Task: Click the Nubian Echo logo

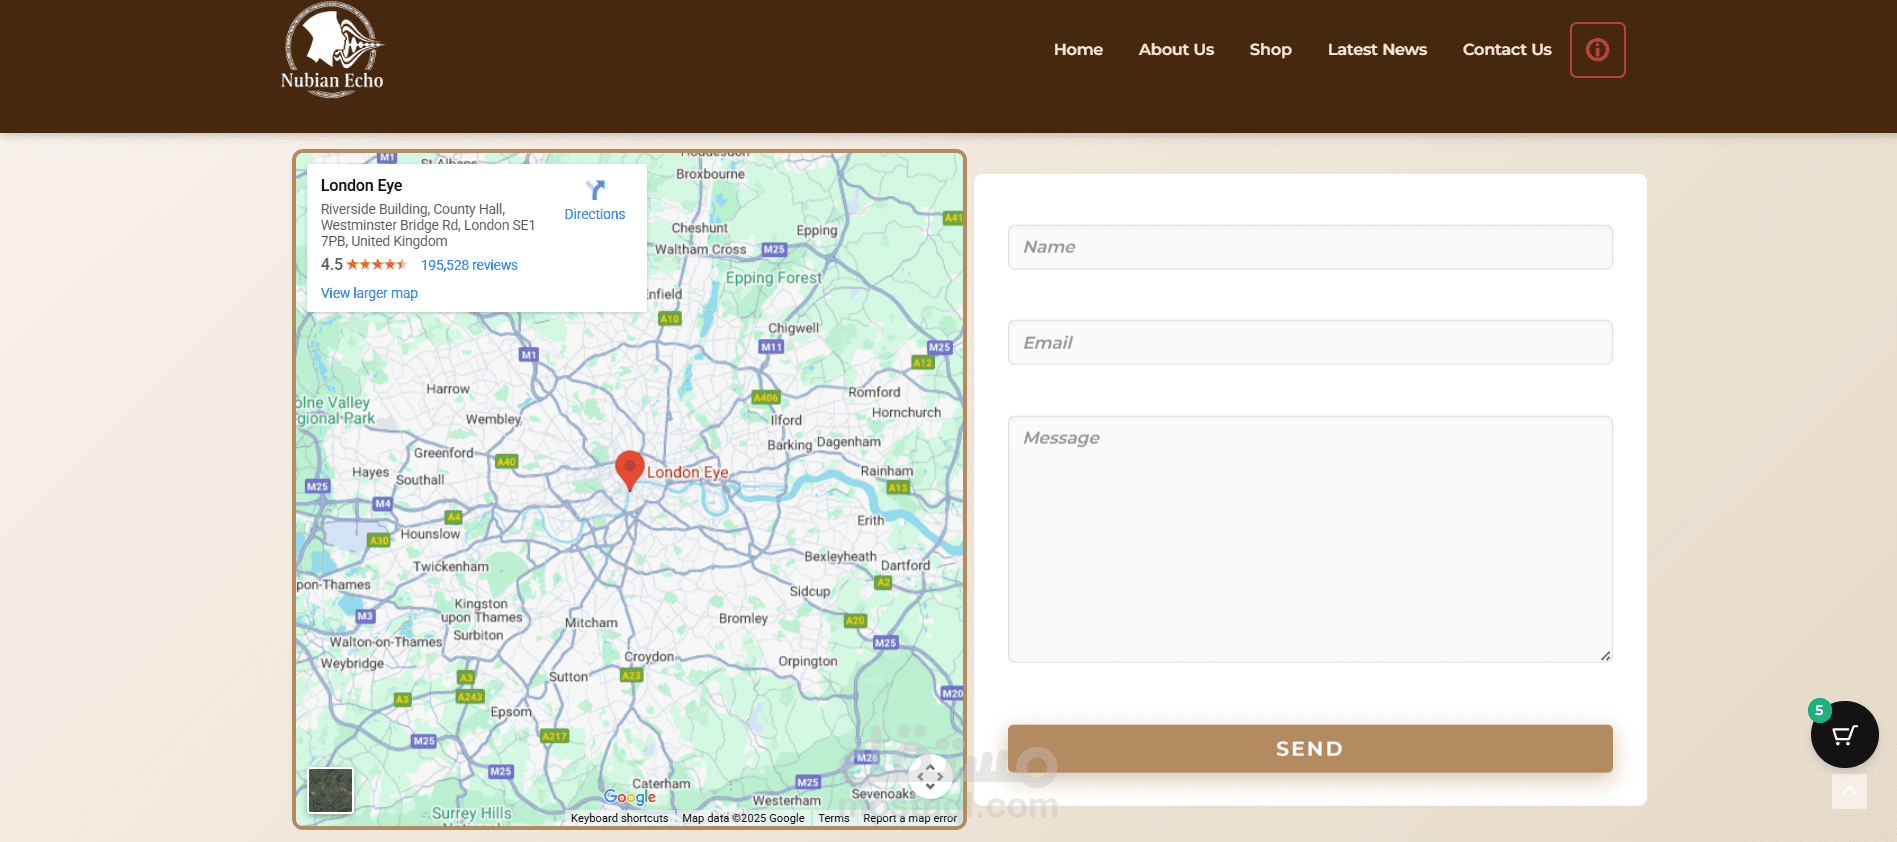Action: coord(332,50)
